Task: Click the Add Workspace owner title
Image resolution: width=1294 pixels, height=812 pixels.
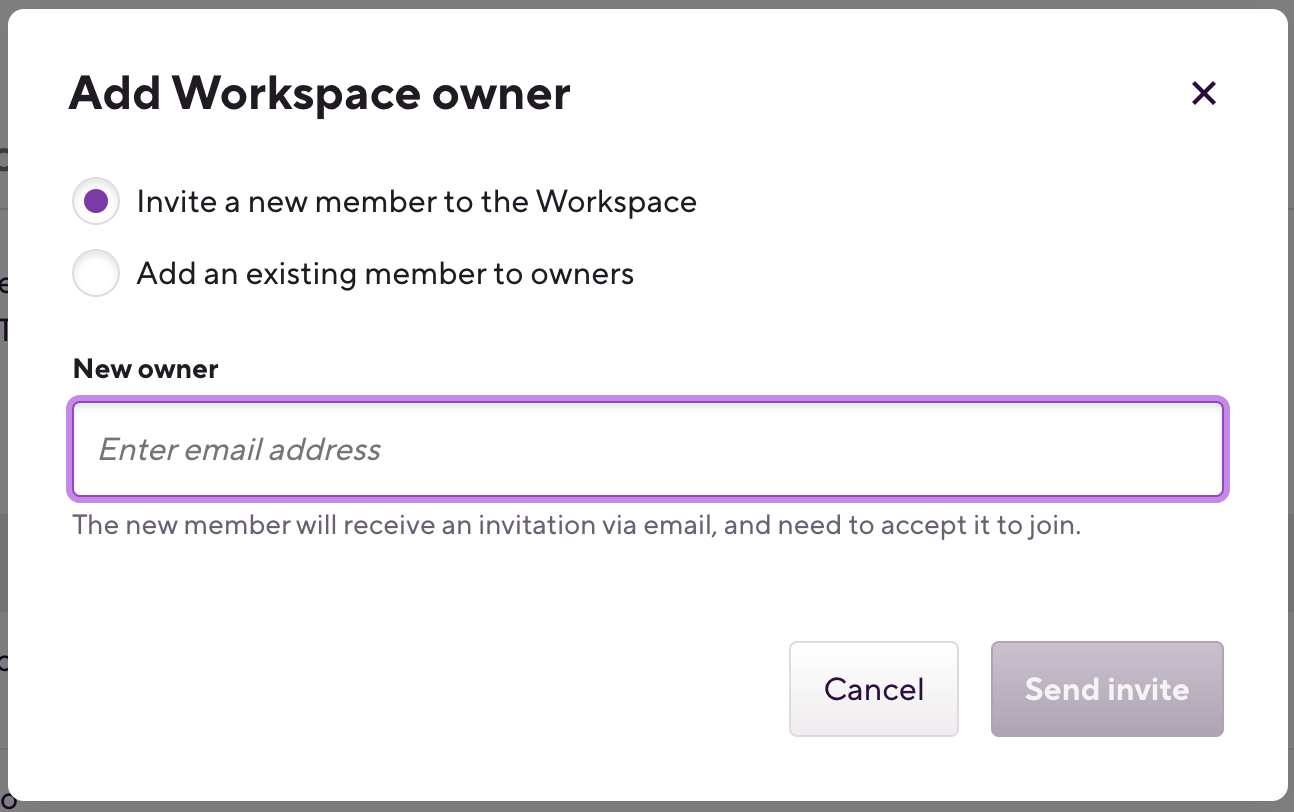Action: (318, 92)
